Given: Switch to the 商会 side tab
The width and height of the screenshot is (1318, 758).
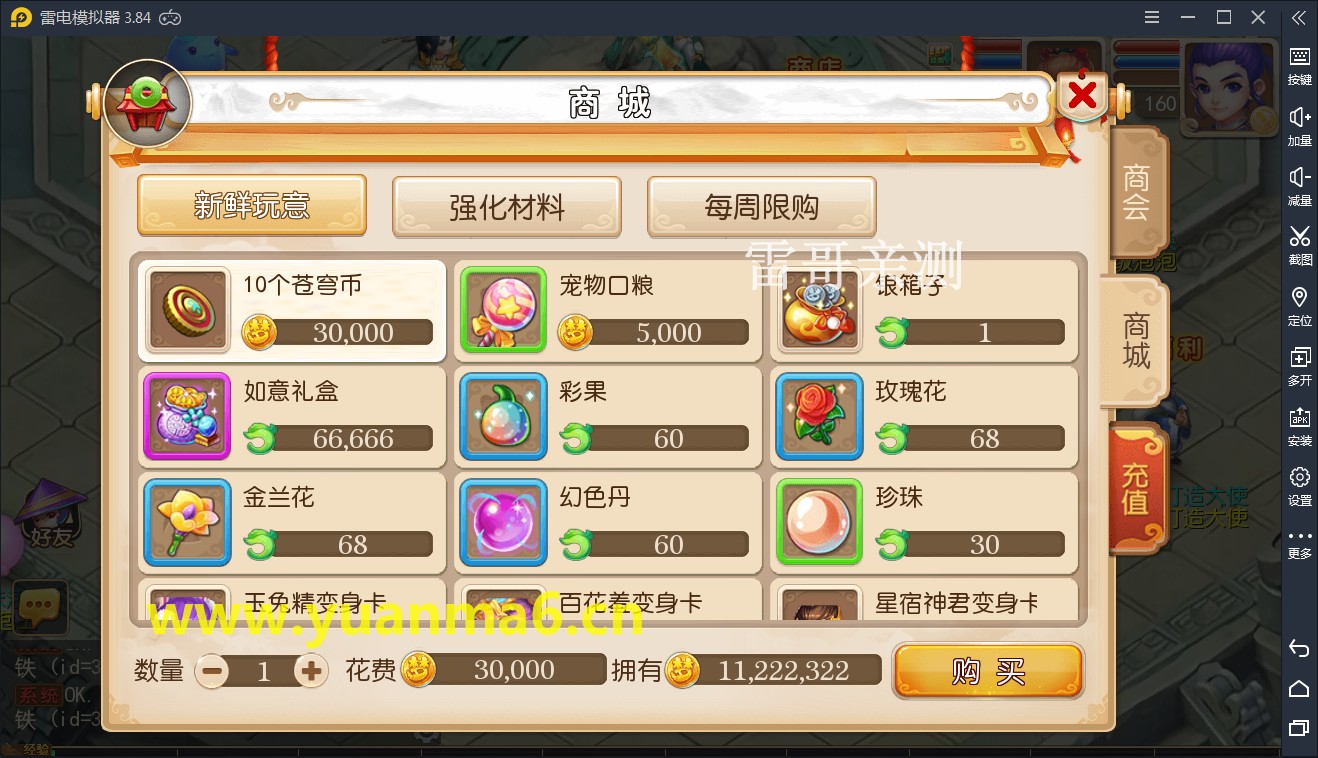Looking at the screenshot, I should pos(1137,193).
